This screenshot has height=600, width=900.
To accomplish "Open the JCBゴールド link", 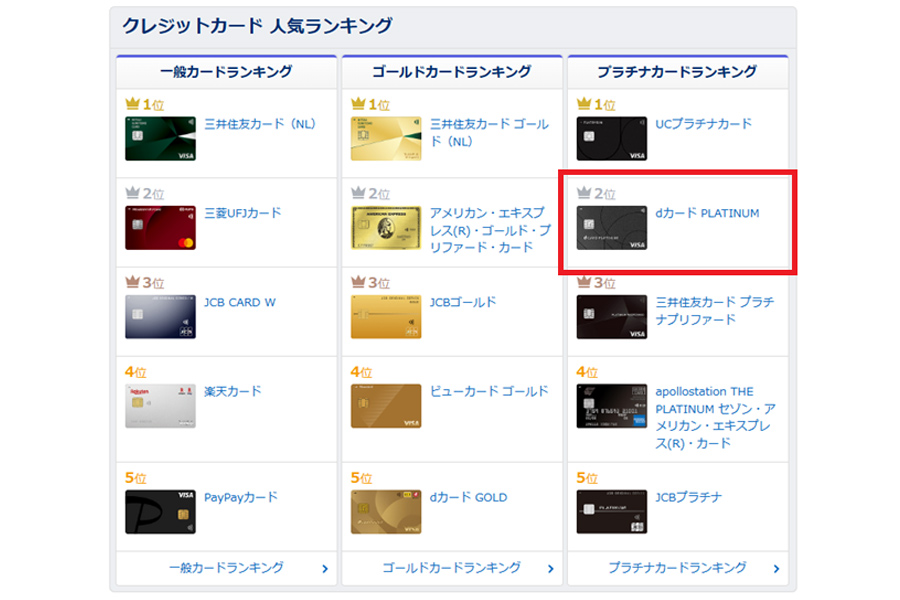I will pos(463,302).
